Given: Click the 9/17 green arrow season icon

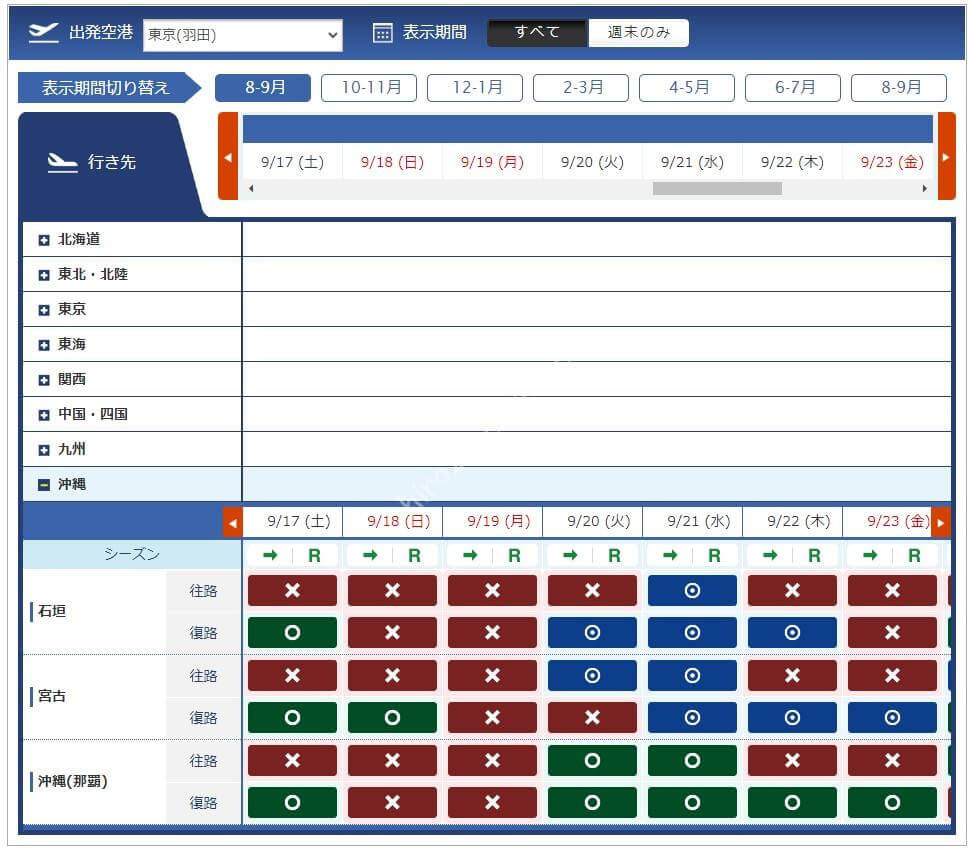Looking at the screenshot, I should (270, 555).
